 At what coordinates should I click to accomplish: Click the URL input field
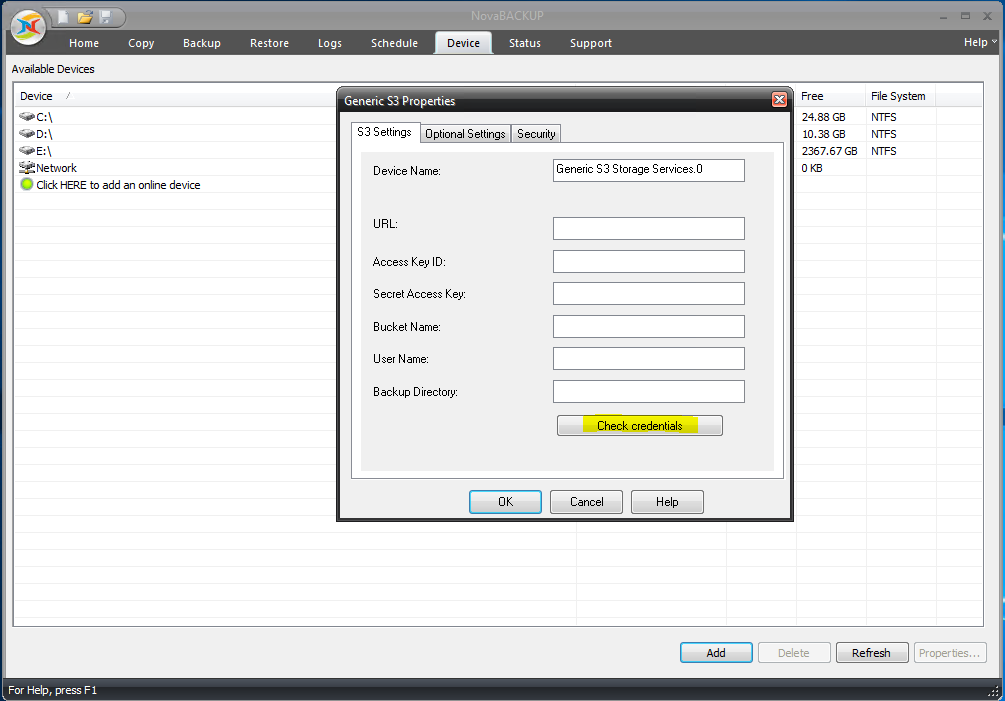[x=649, y=228]
